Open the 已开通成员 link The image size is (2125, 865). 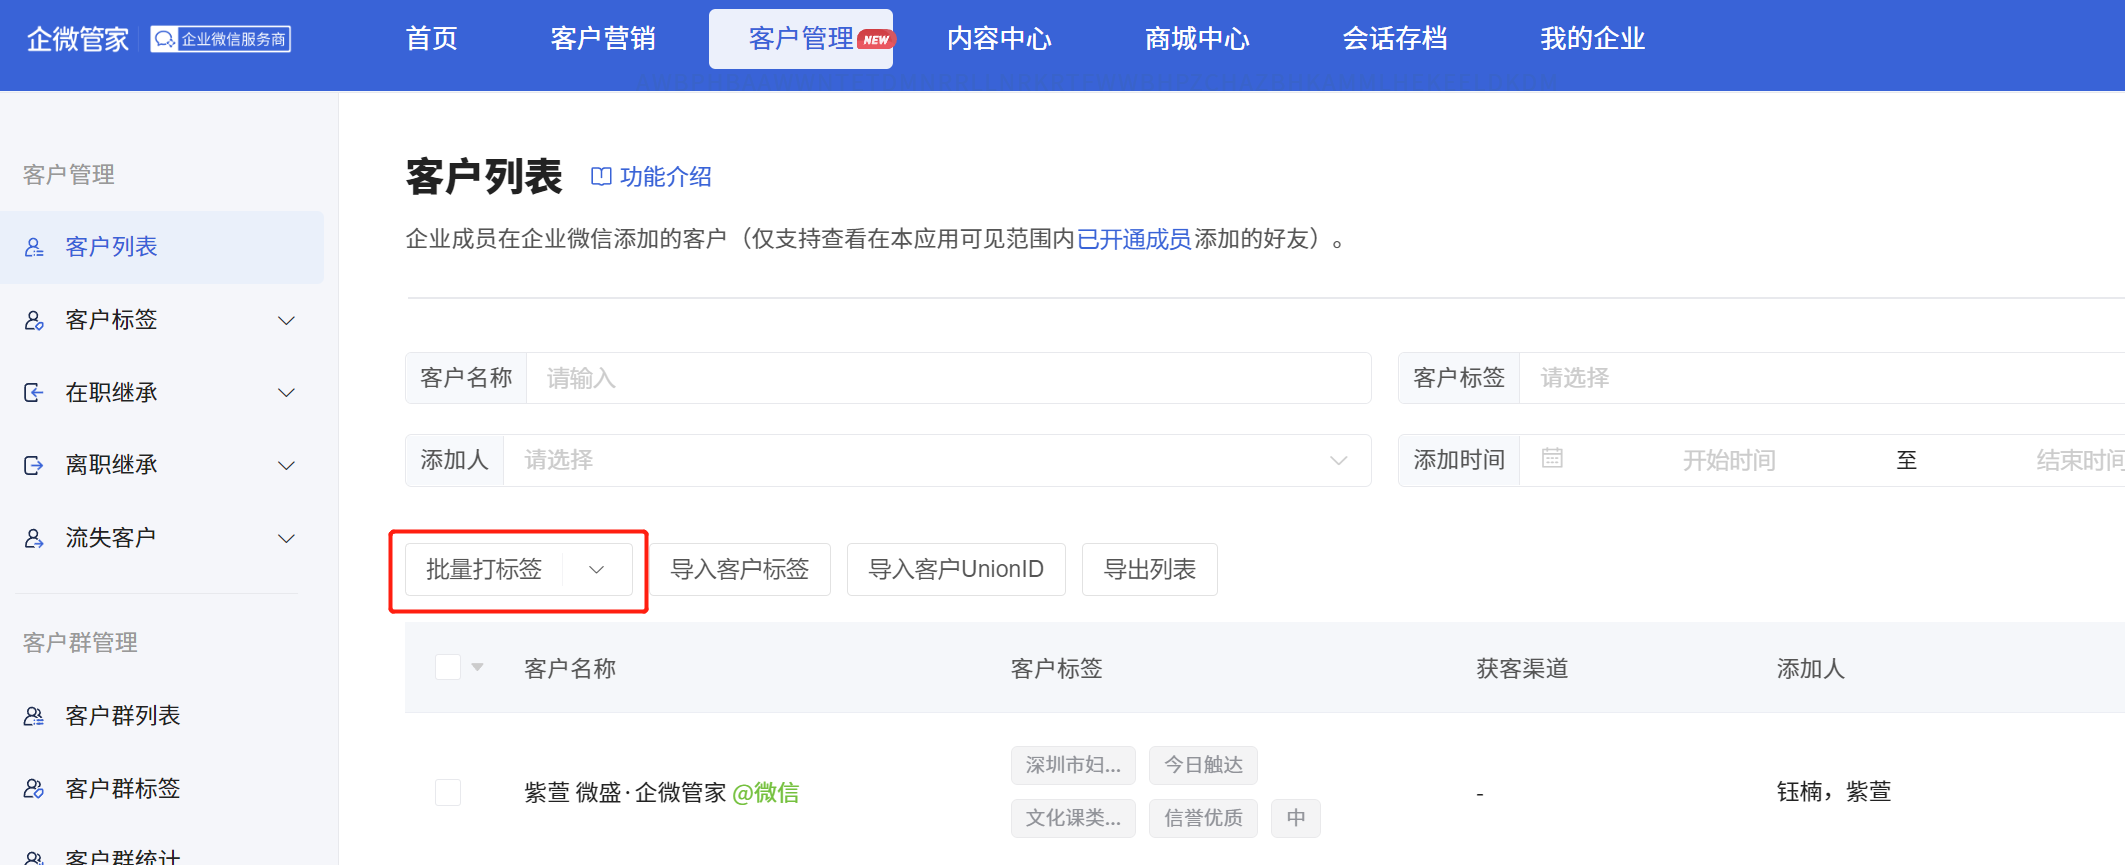1134,239
